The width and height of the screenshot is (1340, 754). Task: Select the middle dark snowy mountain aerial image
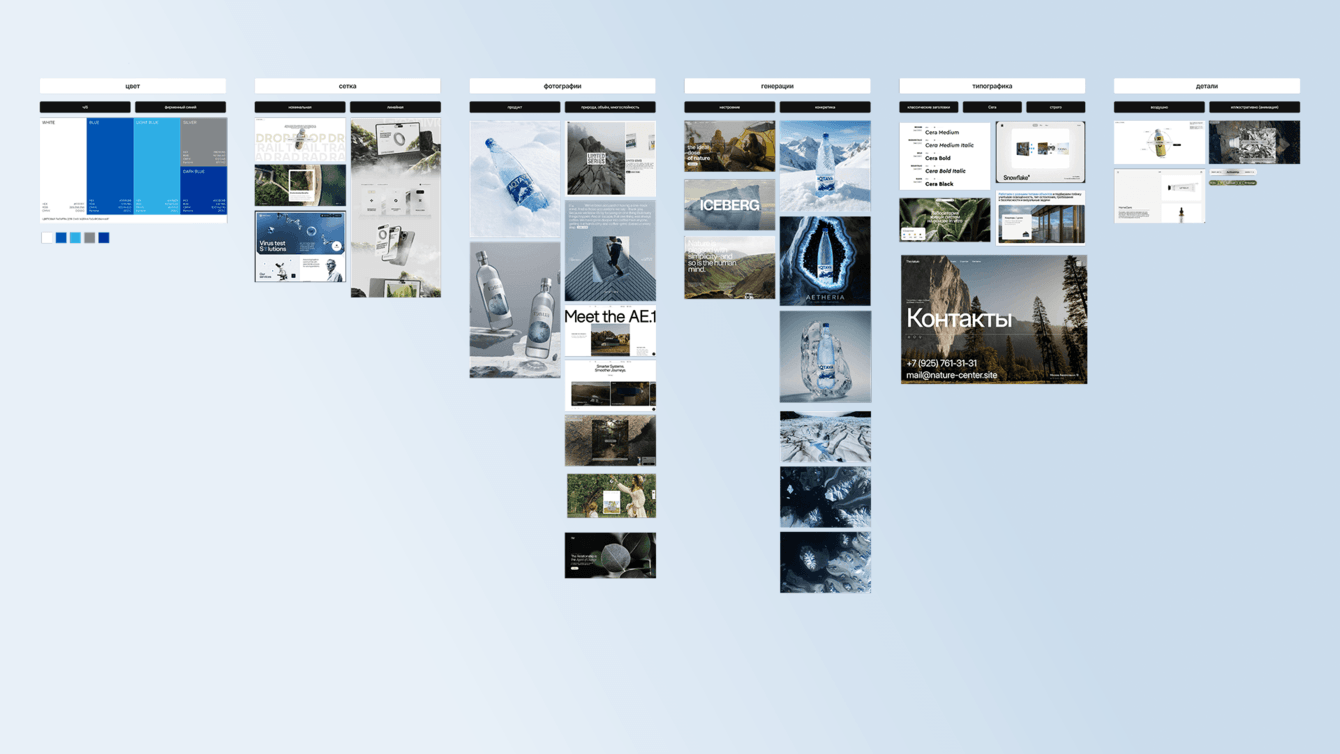[825, 497]
